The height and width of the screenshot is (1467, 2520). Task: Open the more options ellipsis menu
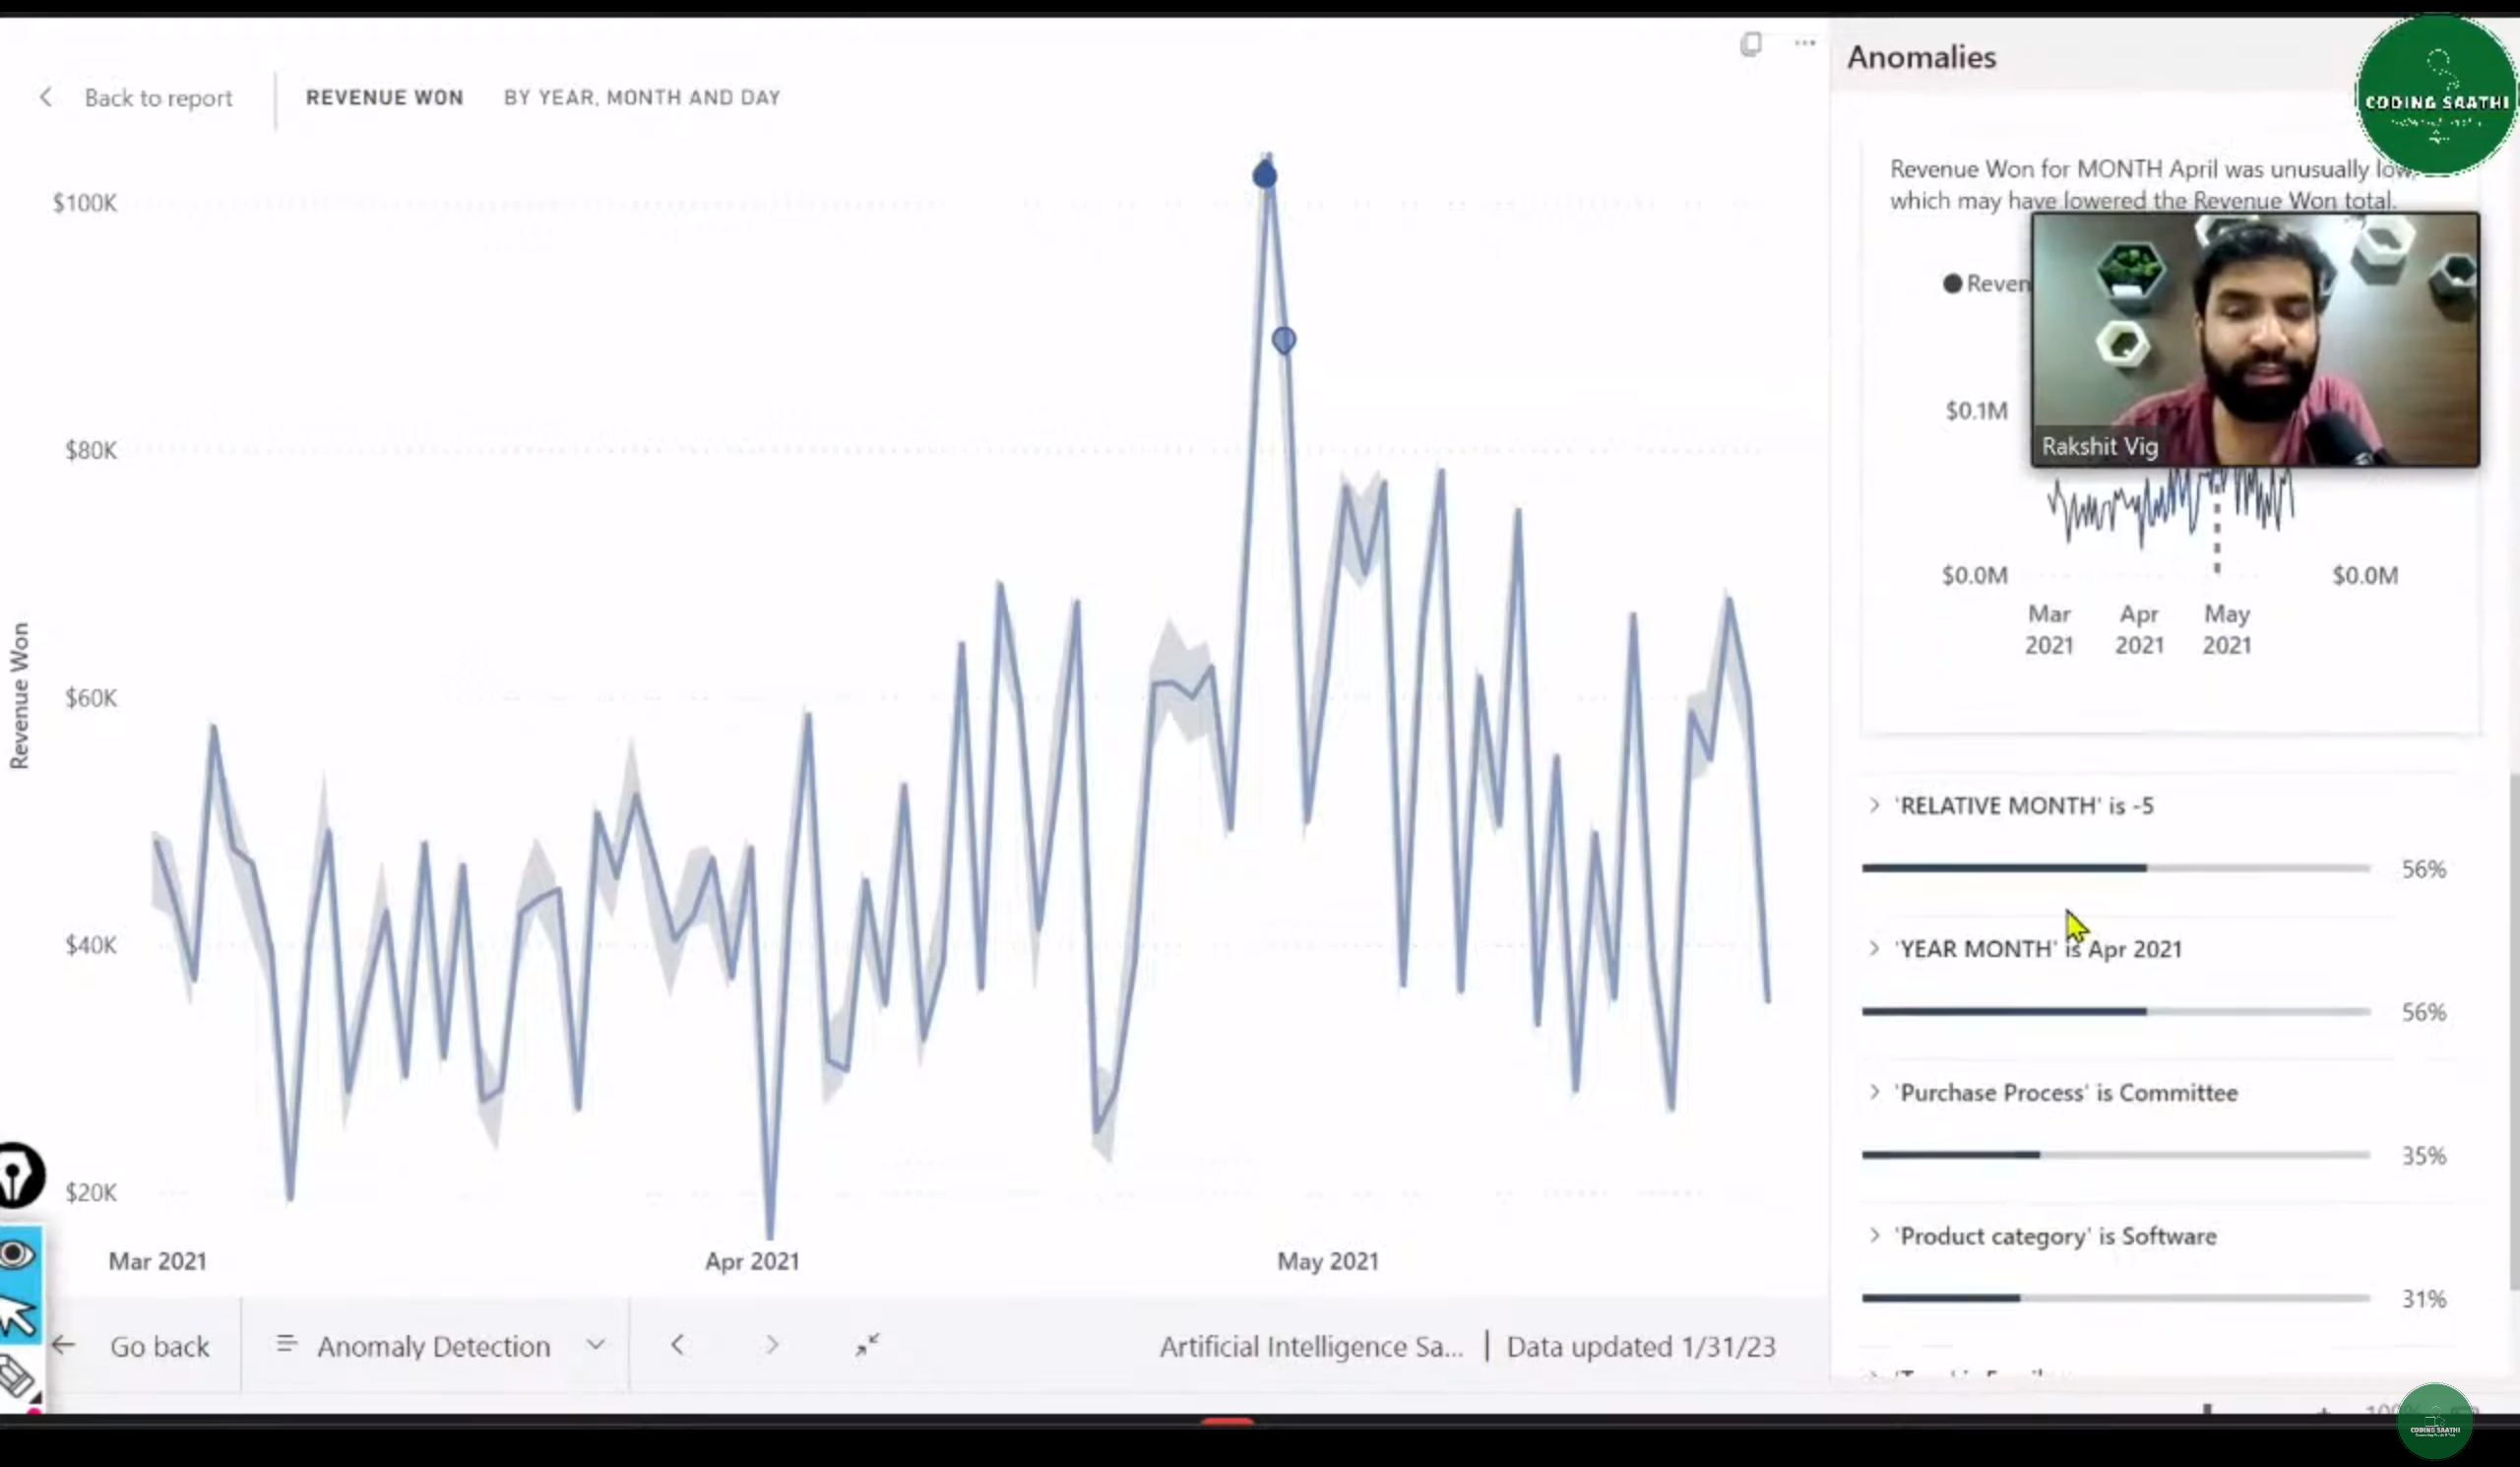(x=1804, y=43)
